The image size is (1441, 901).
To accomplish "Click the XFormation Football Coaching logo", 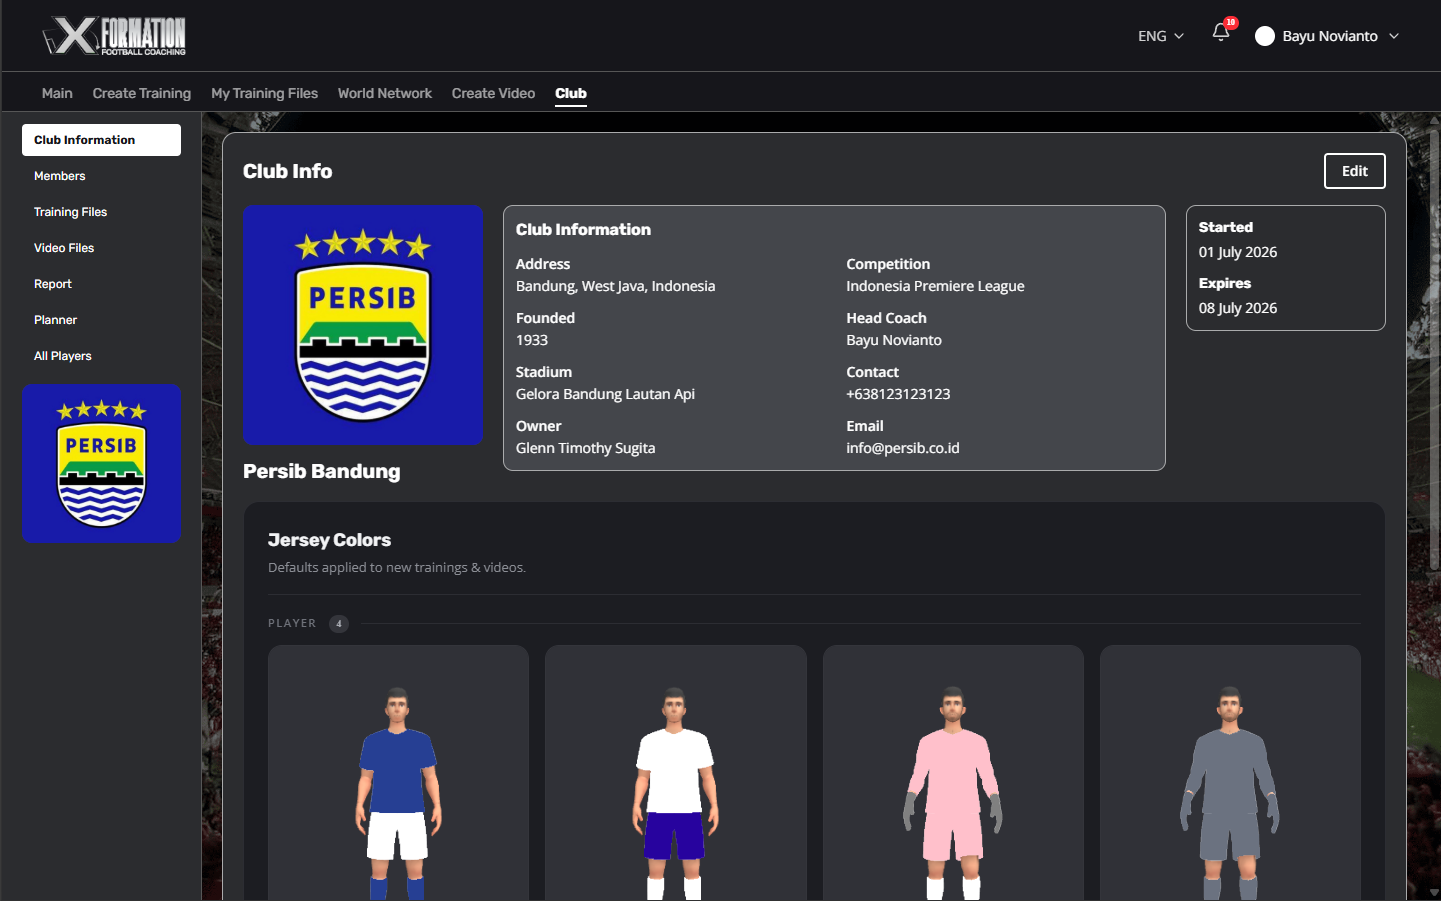I will click(114, 36).
